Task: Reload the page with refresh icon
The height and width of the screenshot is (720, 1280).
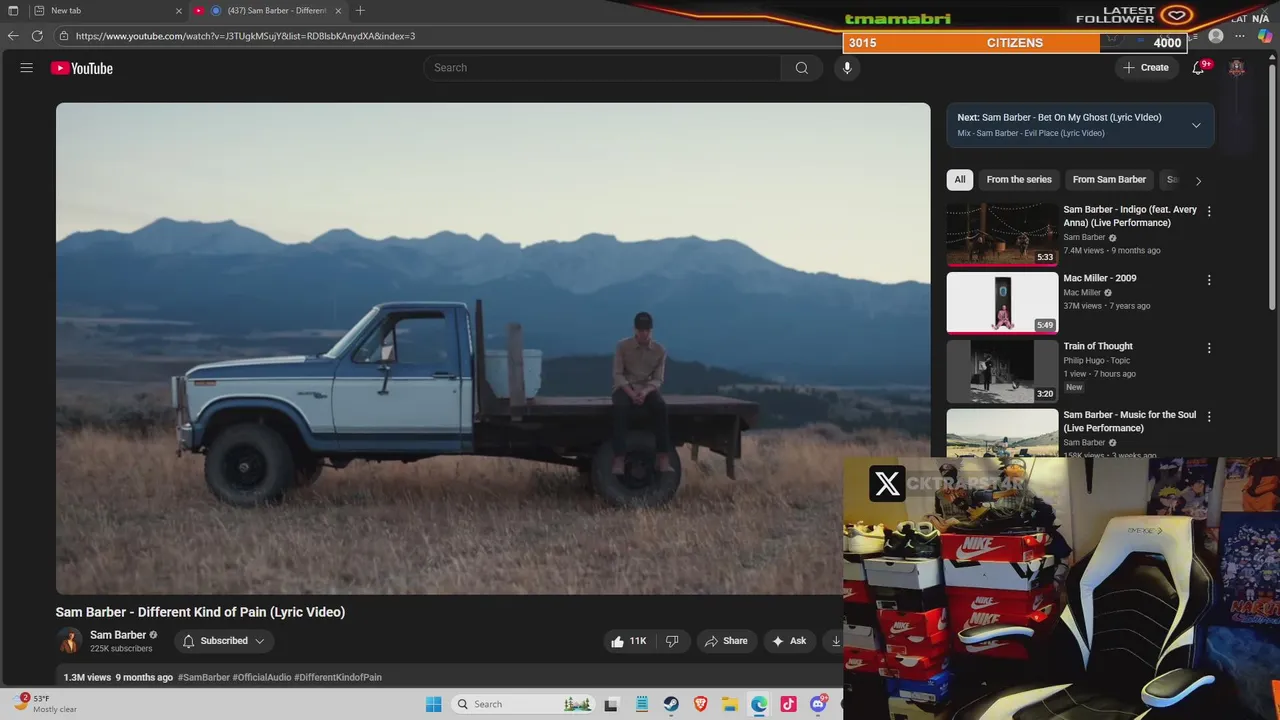Action: [37, 36]
